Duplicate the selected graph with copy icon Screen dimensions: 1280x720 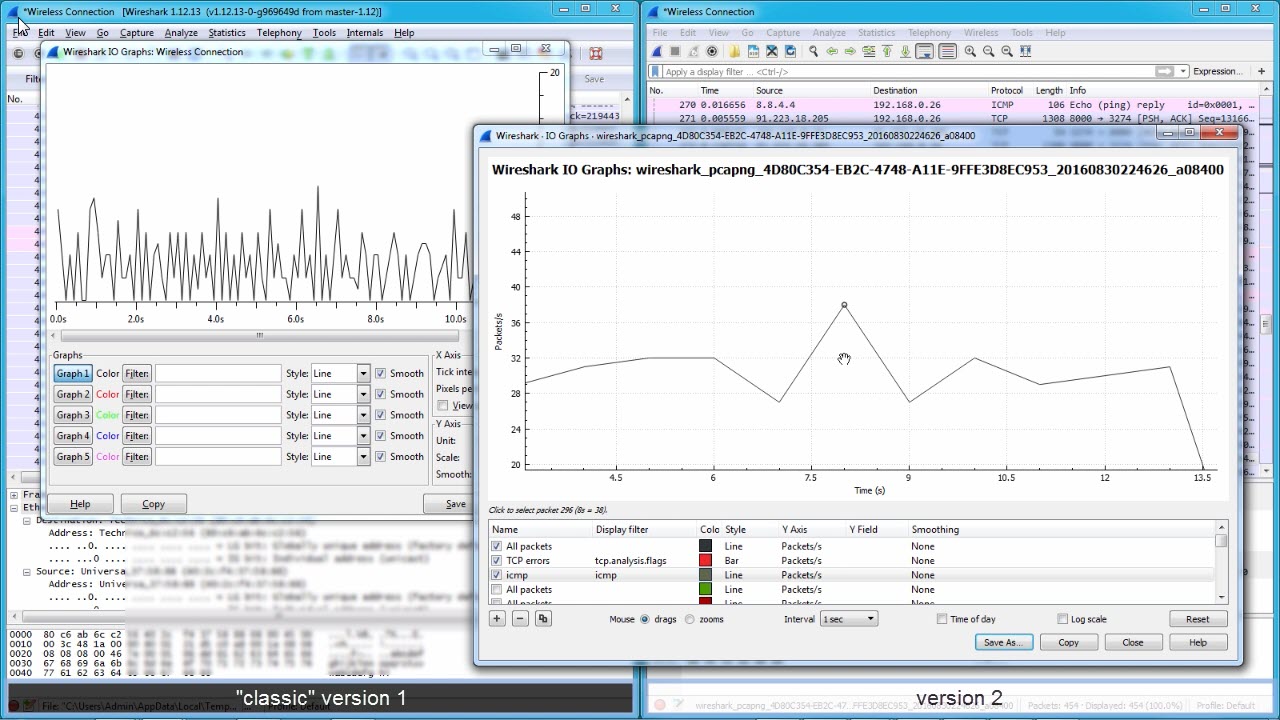pyautogui.click(x=543, y=619)
